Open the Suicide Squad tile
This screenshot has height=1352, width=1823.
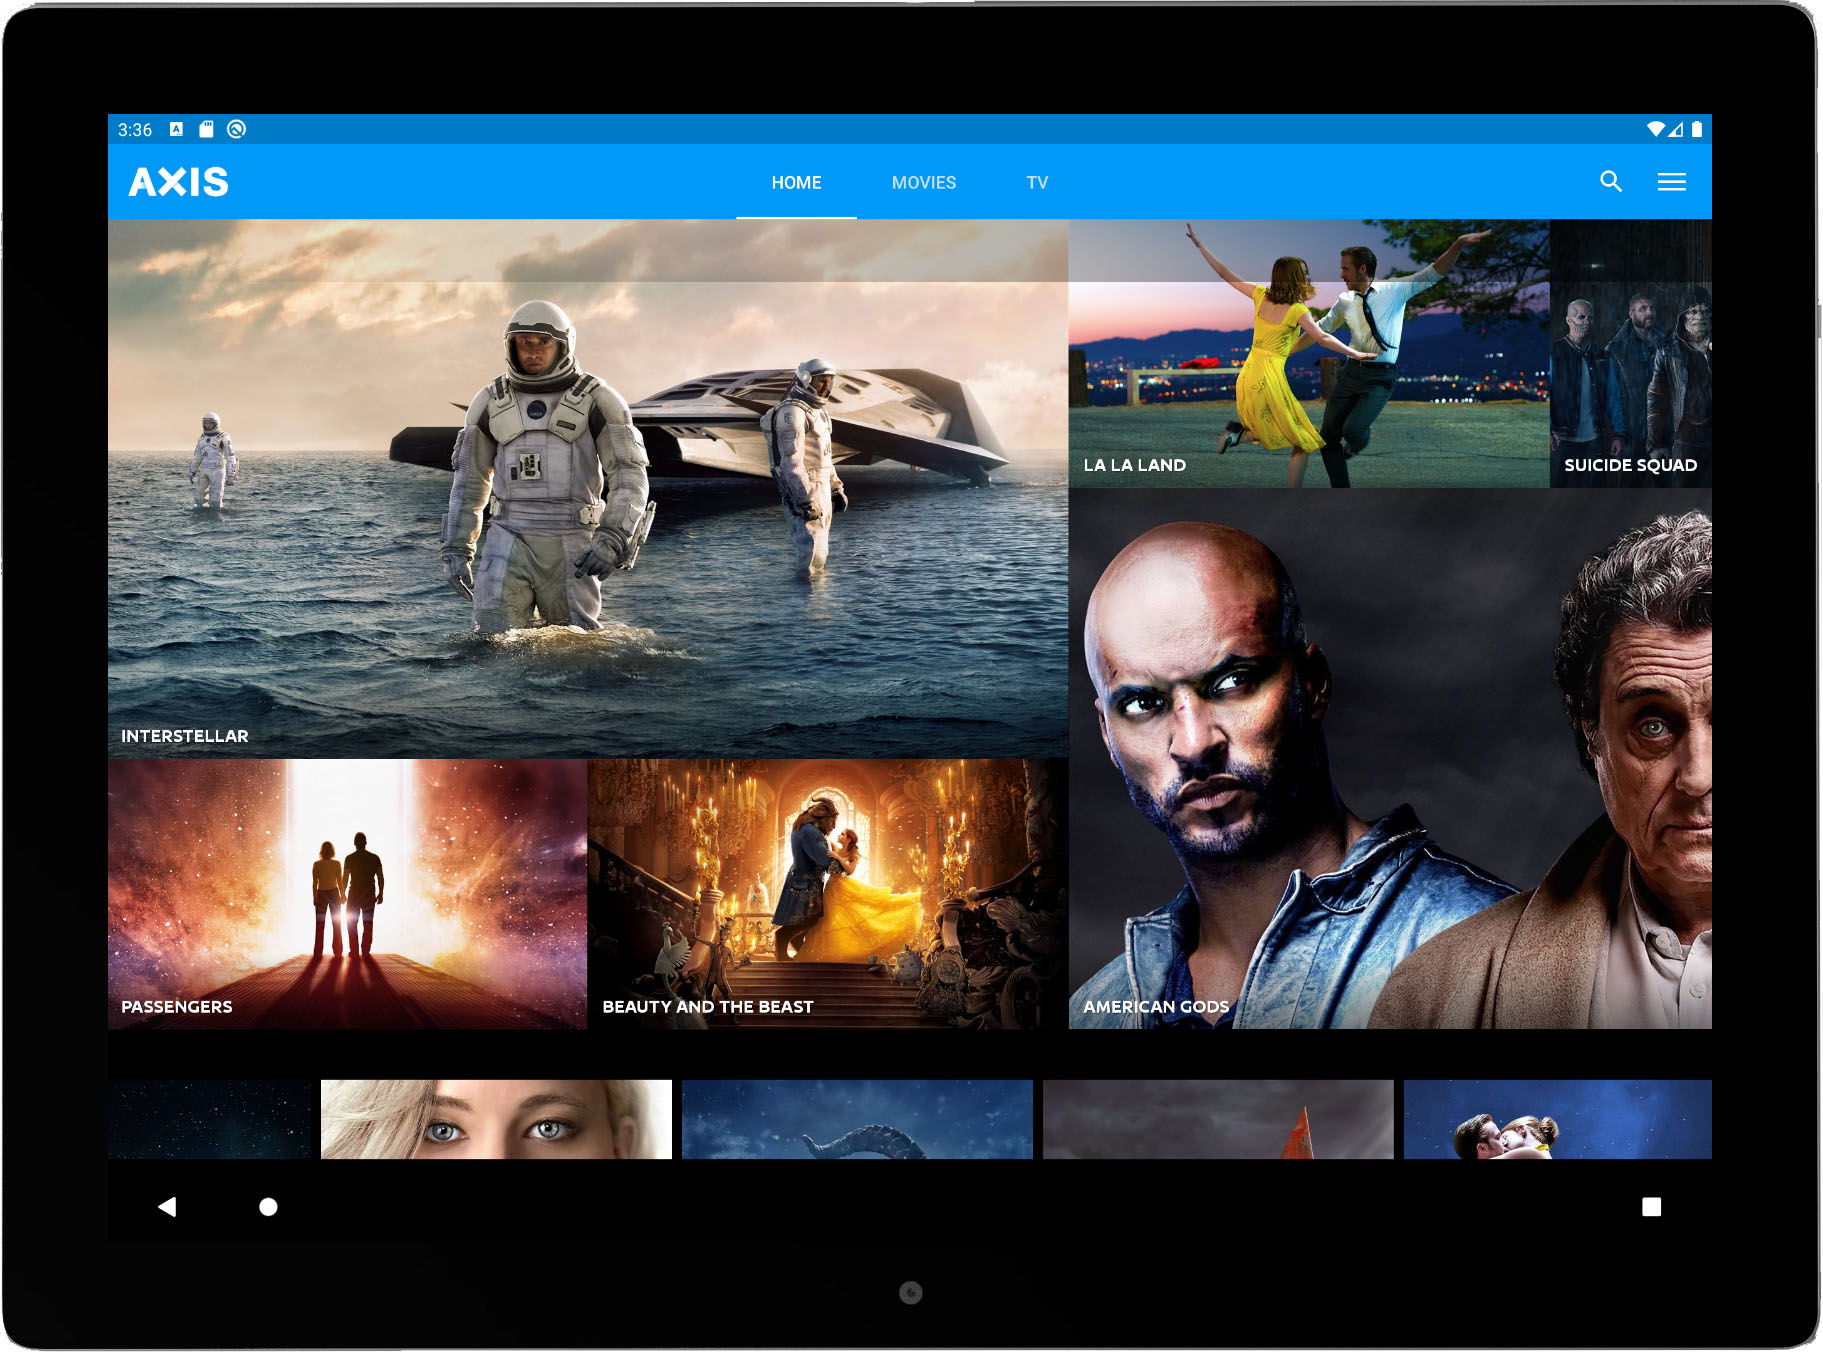pyautogui.click(x=1631, y=354)
